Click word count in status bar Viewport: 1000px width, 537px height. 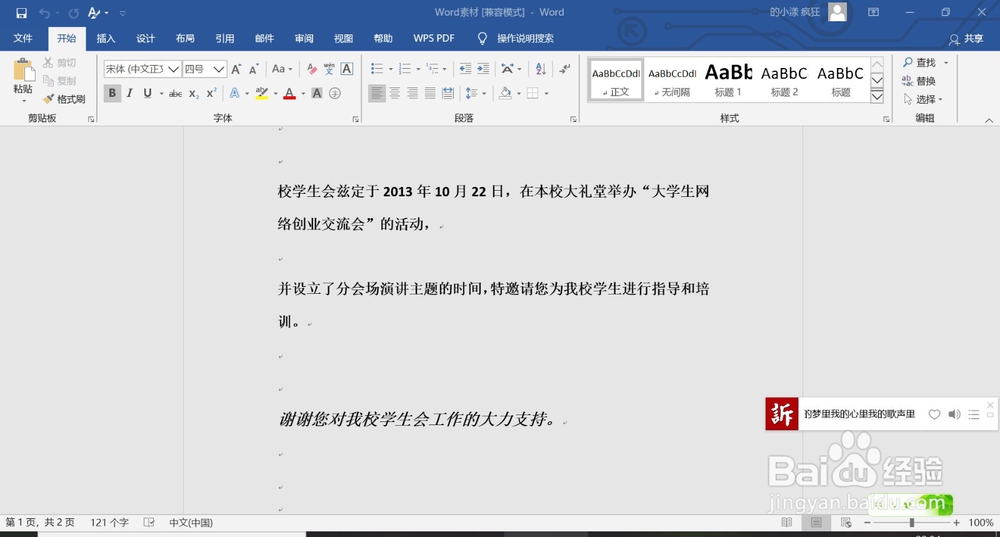[x=109, y=522]
